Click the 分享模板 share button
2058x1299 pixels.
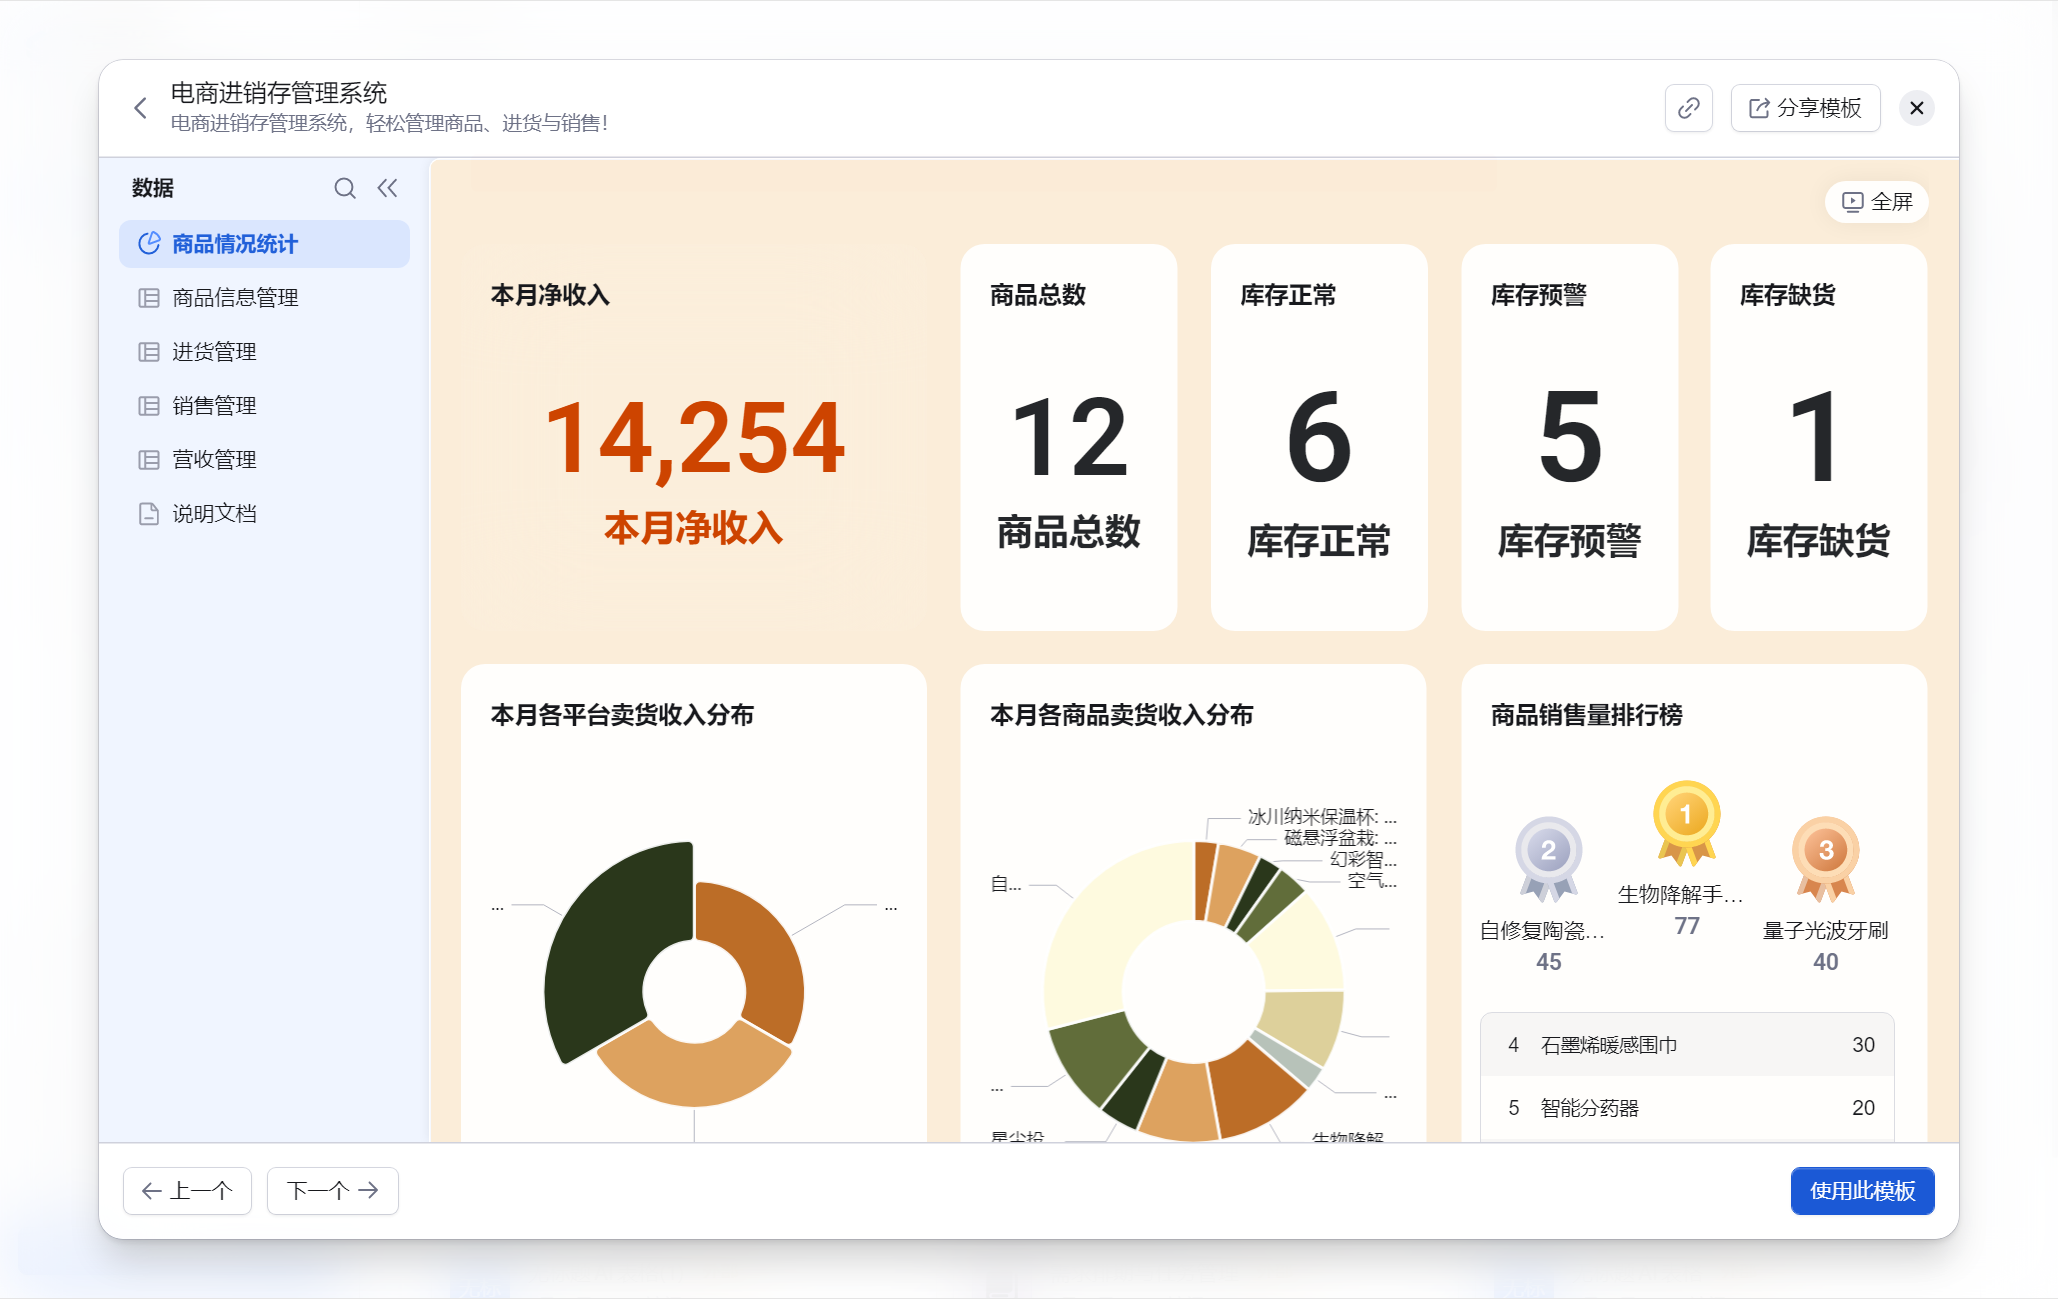pyautogui.click(x=1805, y=108)
